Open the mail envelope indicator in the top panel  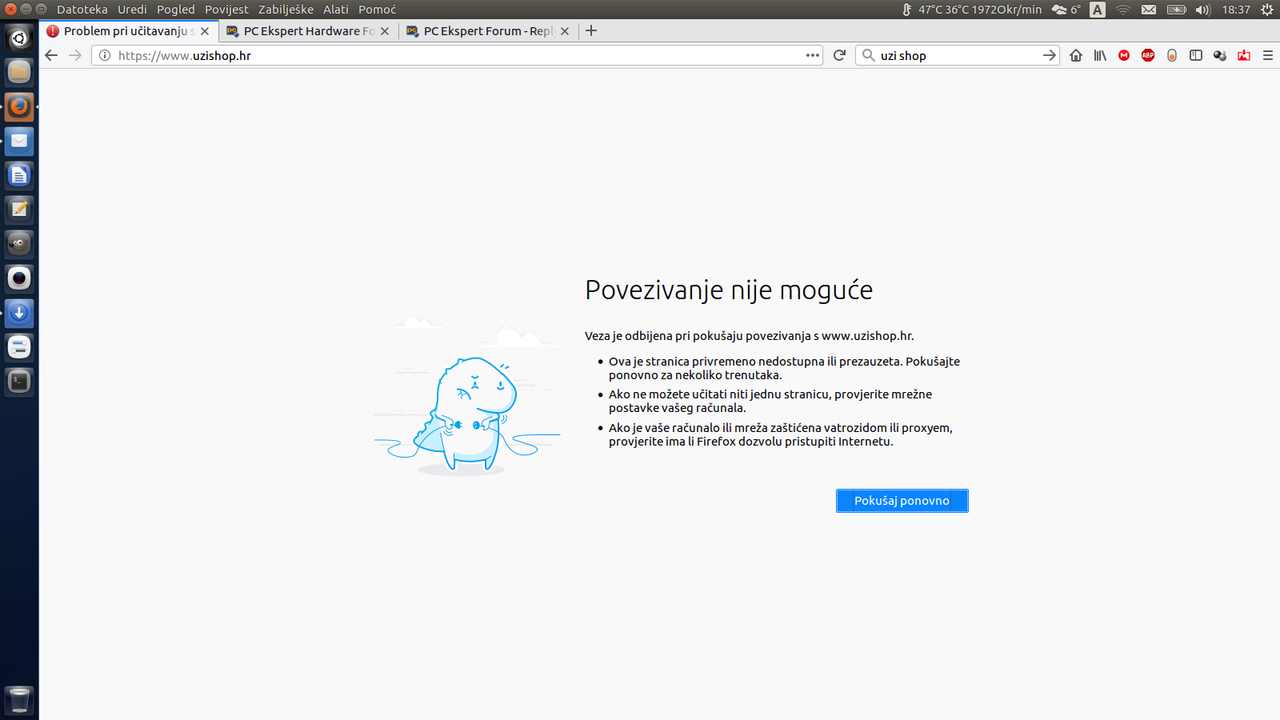pyautogui.click(x=1149, y=9)
